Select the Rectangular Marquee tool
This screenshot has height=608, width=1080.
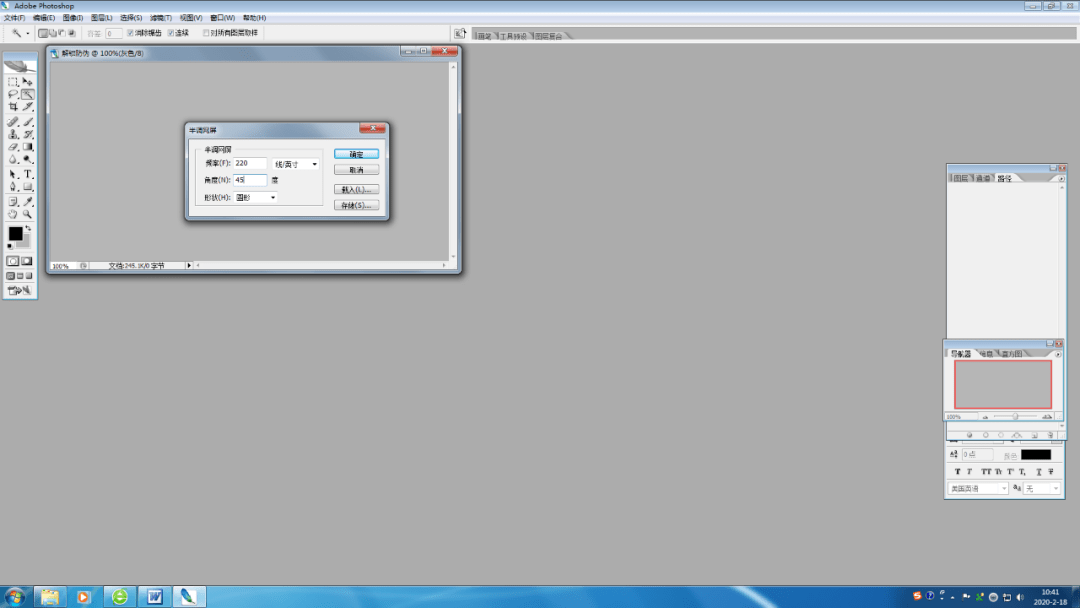click(13, 81)
